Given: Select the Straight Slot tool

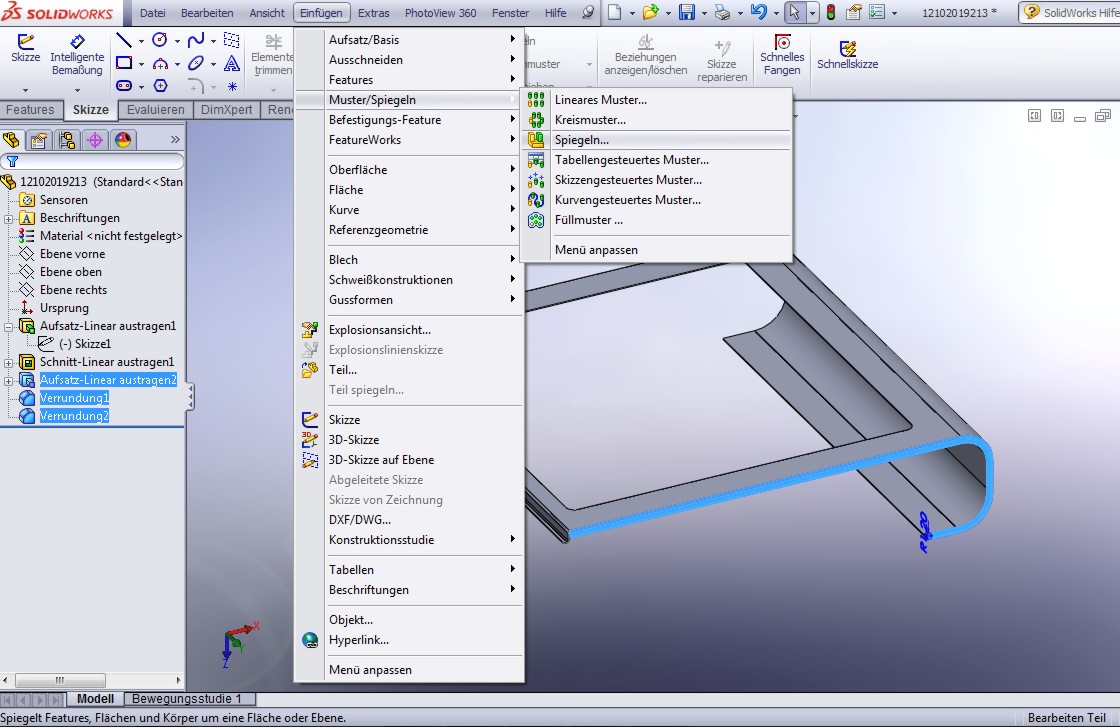Looking at the screenshot, I should pos(124,86).
